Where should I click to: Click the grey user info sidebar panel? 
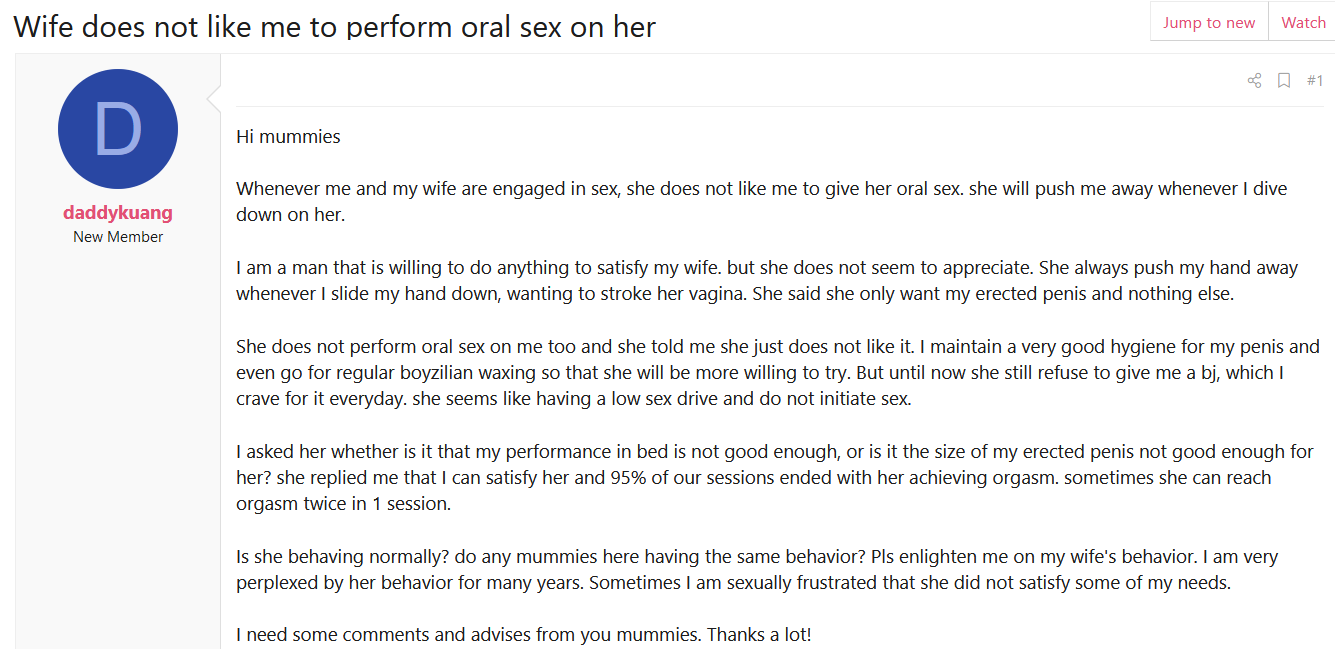click(x=118, y=351)
